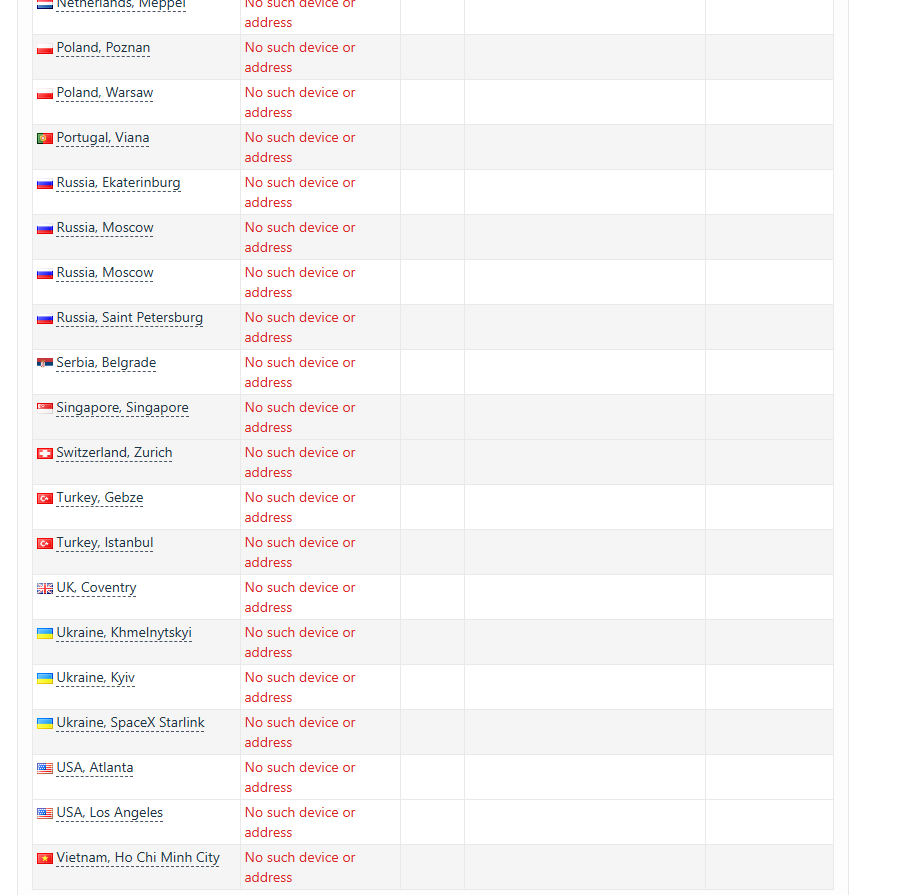Open the Poland, Warsaw node link
903x895 pixels.
coord(105,93)
